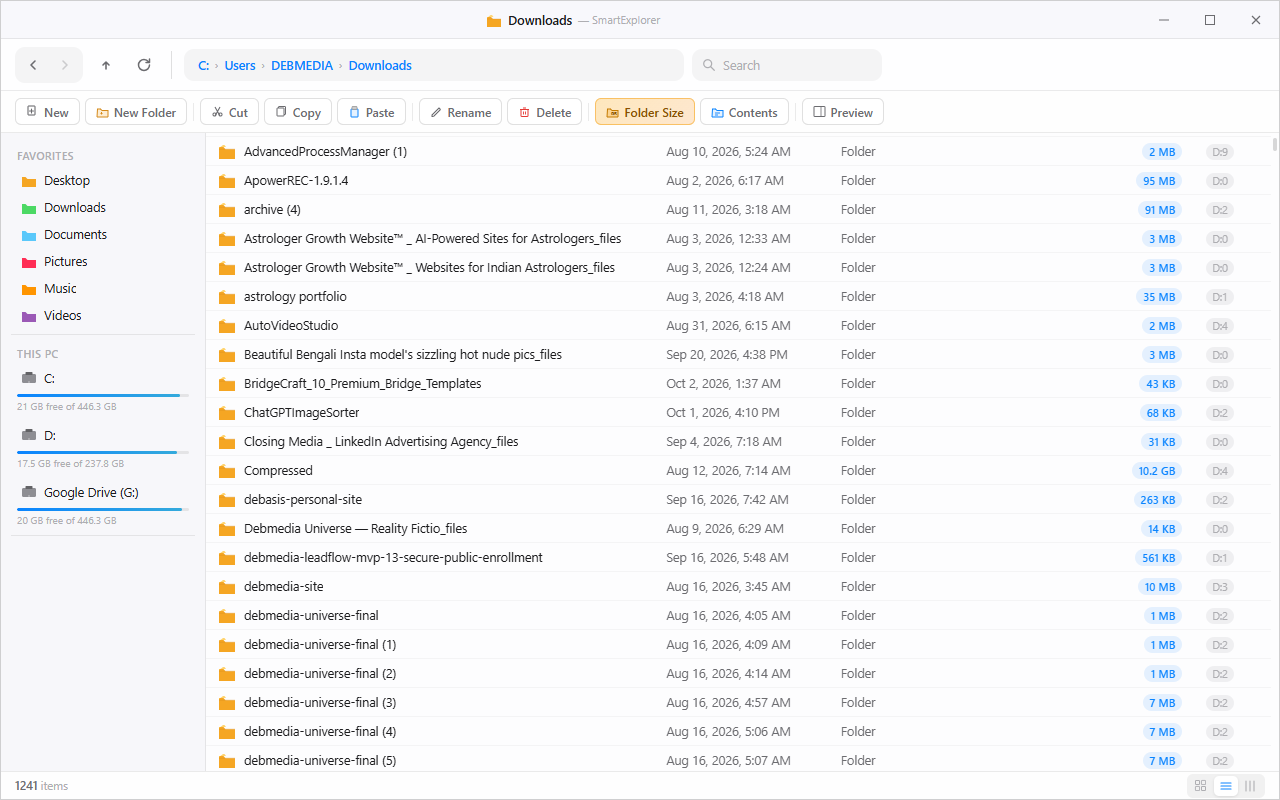The width and height of the screenshot is (1280, 800).
Task: Select the Debmedia Universe — Reality Fictio_files folder
Action: click(x=741, y=529)
